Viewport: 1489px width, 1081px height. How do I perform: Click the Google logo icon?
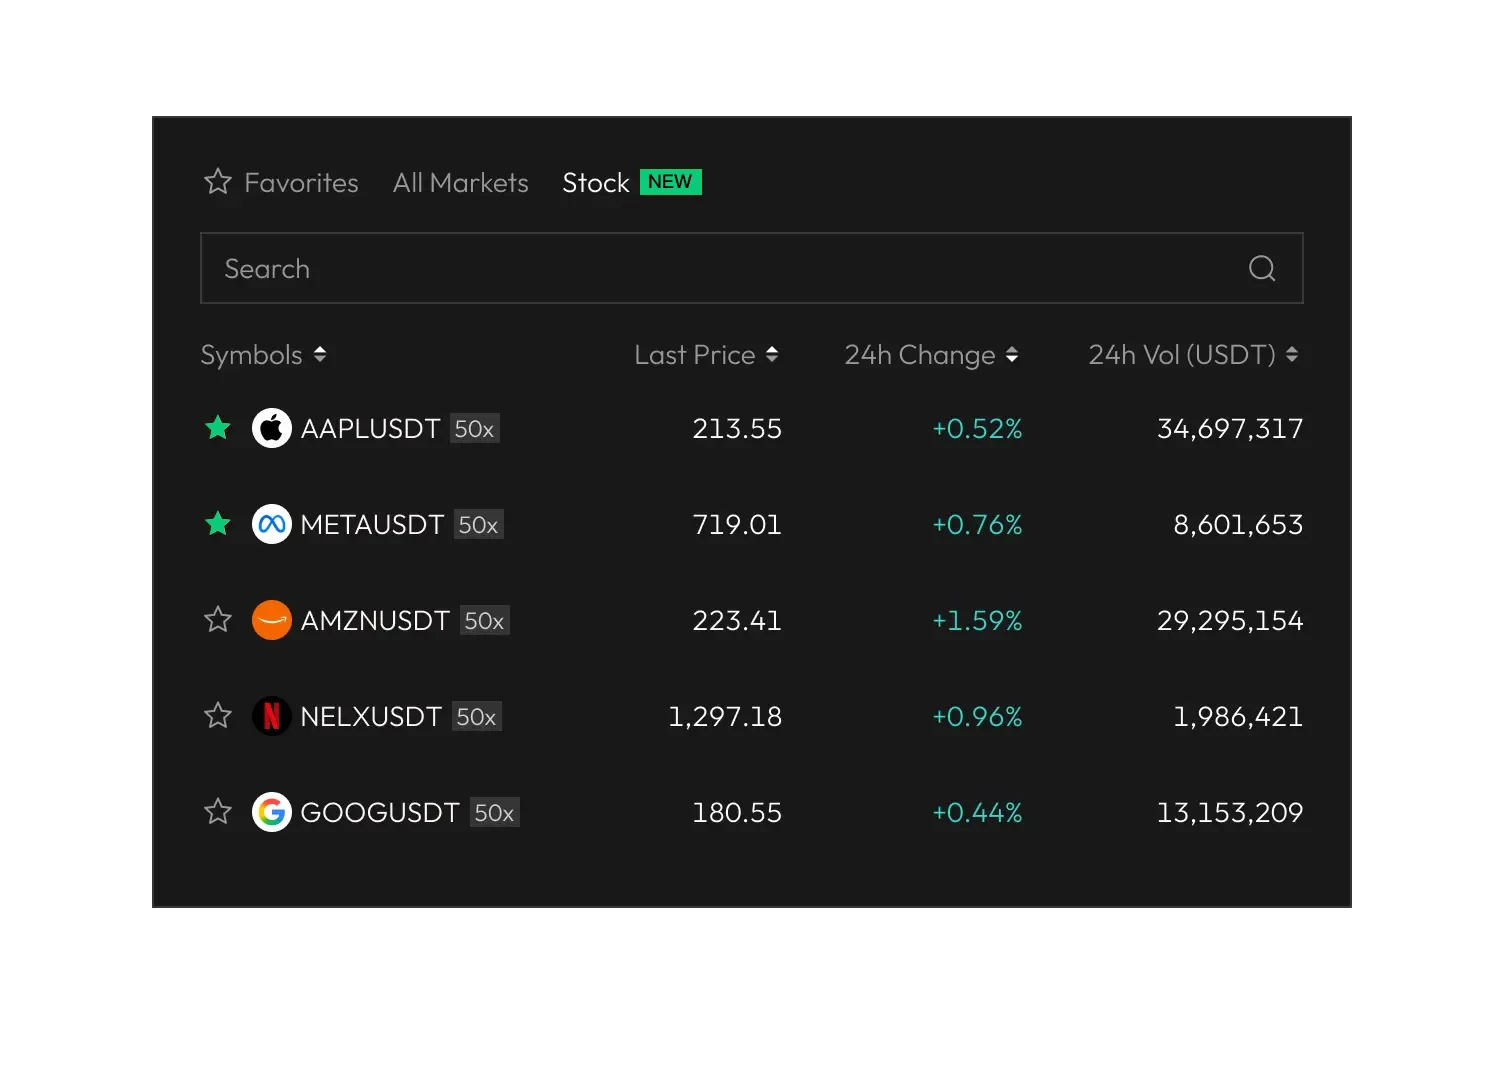(271, 812)
